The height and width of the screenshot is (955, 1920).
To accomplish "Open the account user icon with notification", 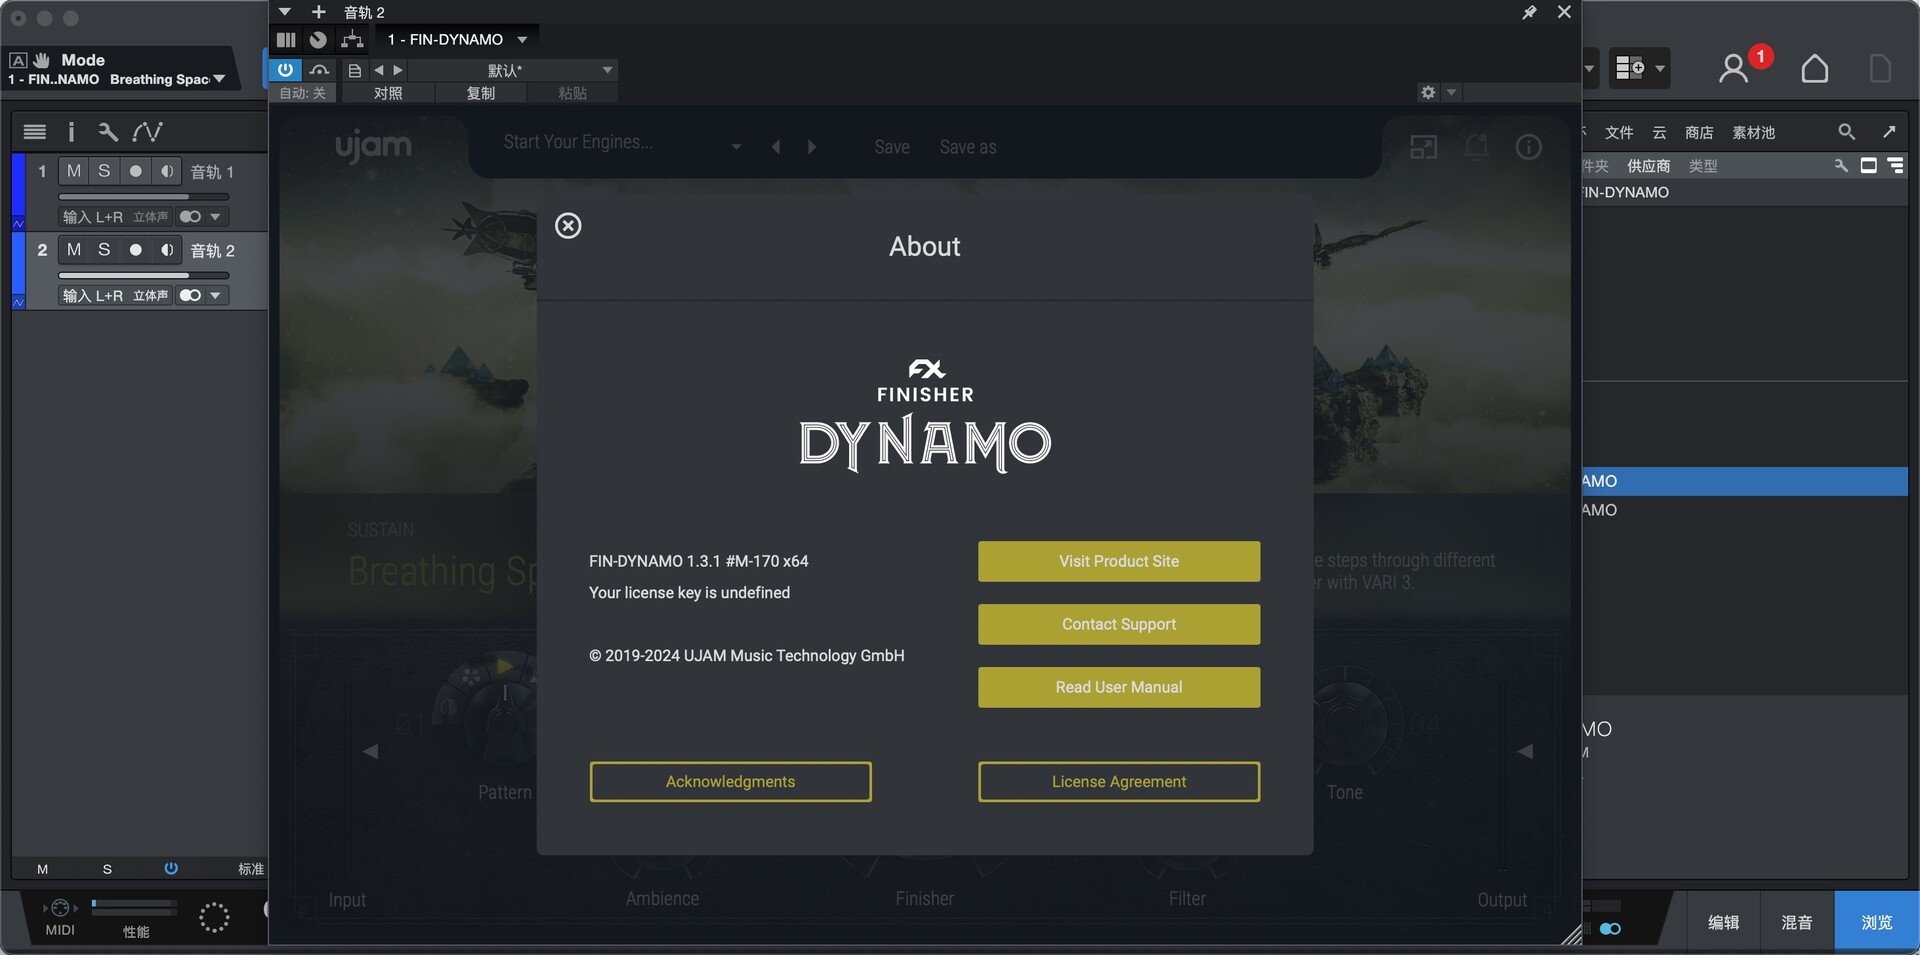I will pyautogui.click(x=1734, y=68).
